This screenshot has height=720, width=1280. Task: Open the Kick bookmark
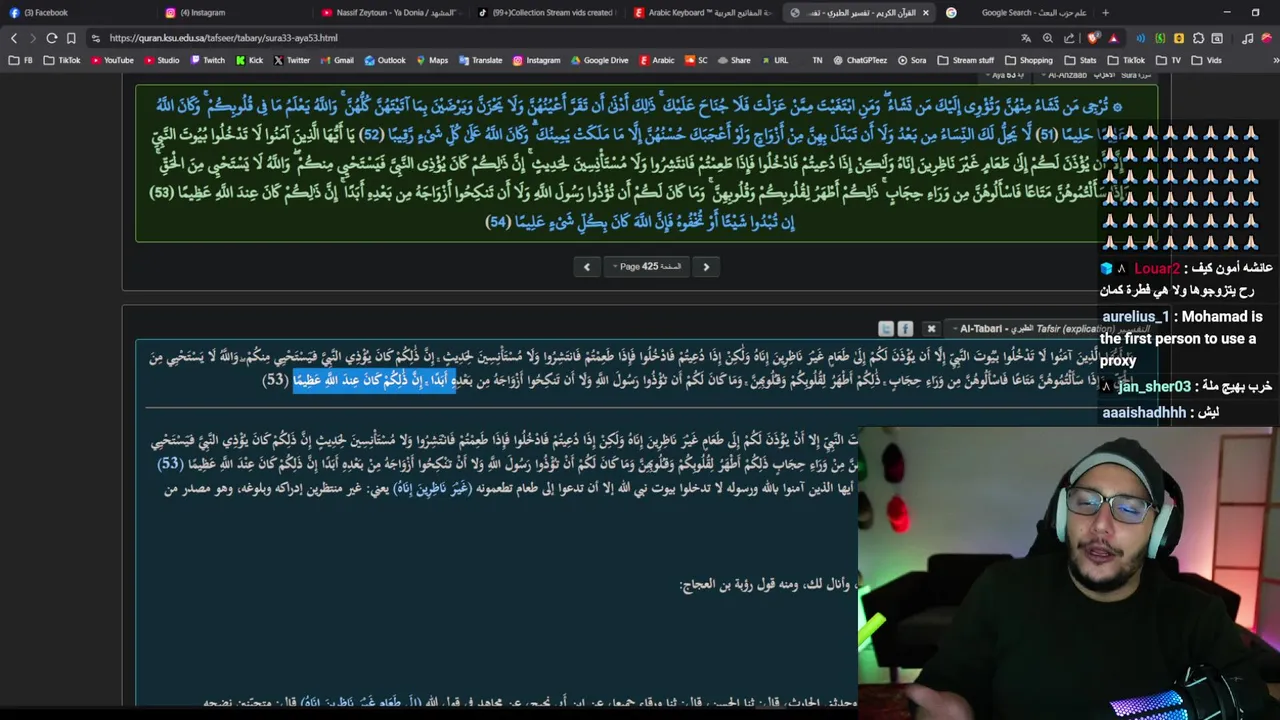pos(249,60)
